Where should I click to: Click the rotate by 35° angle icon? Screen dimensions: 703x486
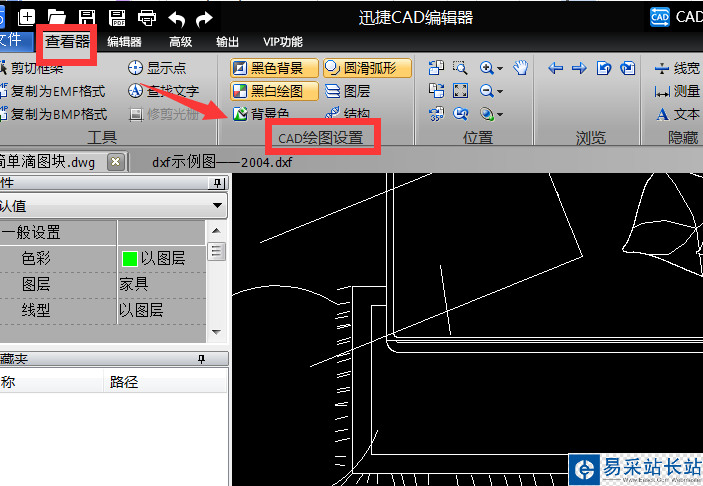click(x=436, y=114)
